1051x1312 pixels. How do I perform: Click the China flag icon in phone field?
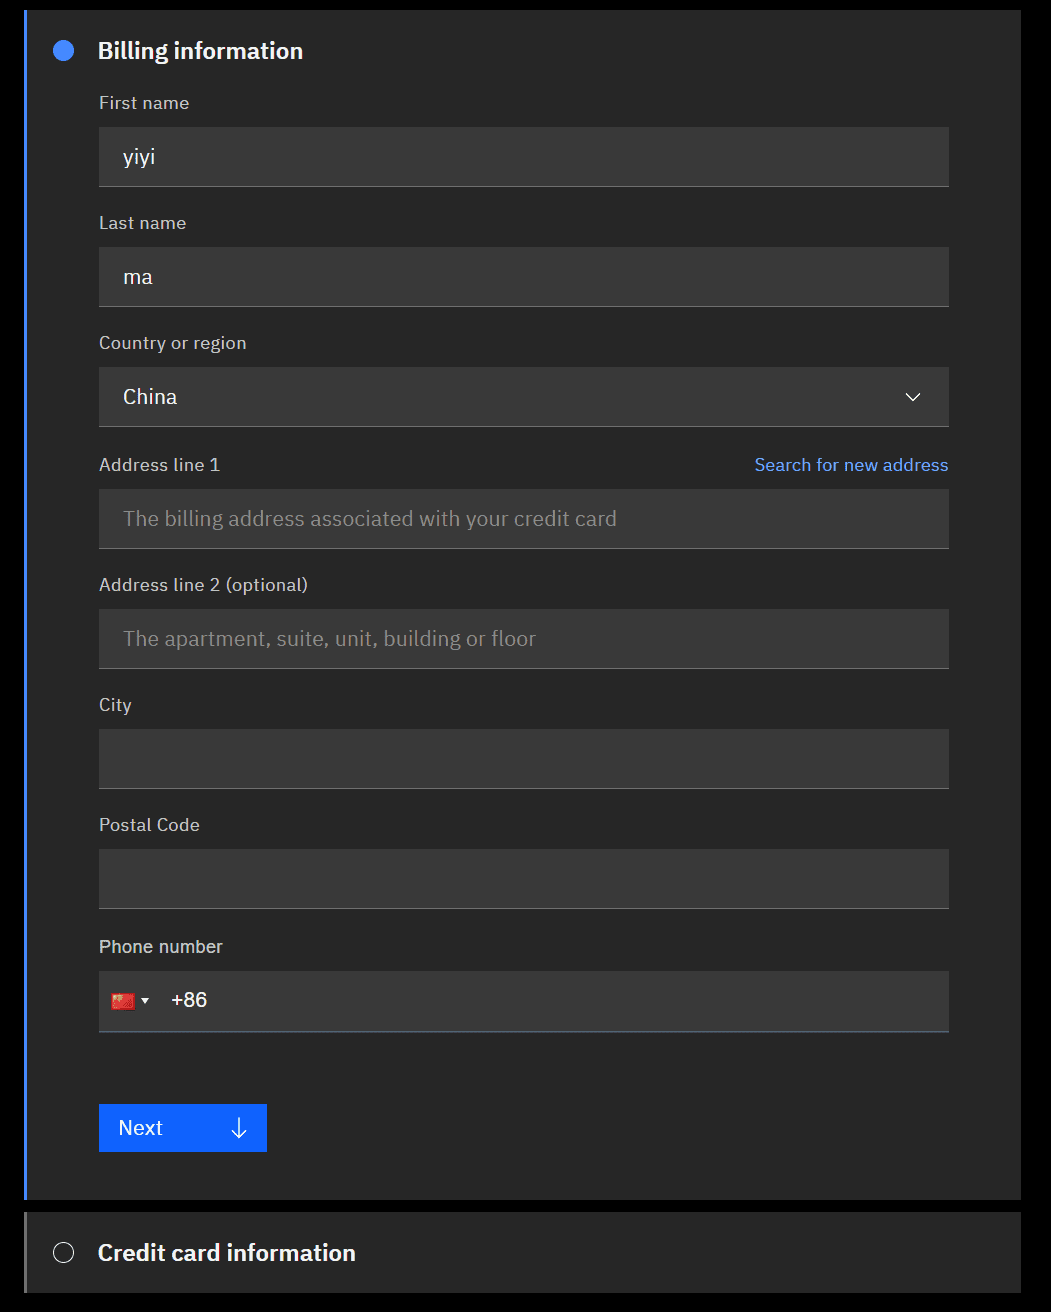(123, 1001)
